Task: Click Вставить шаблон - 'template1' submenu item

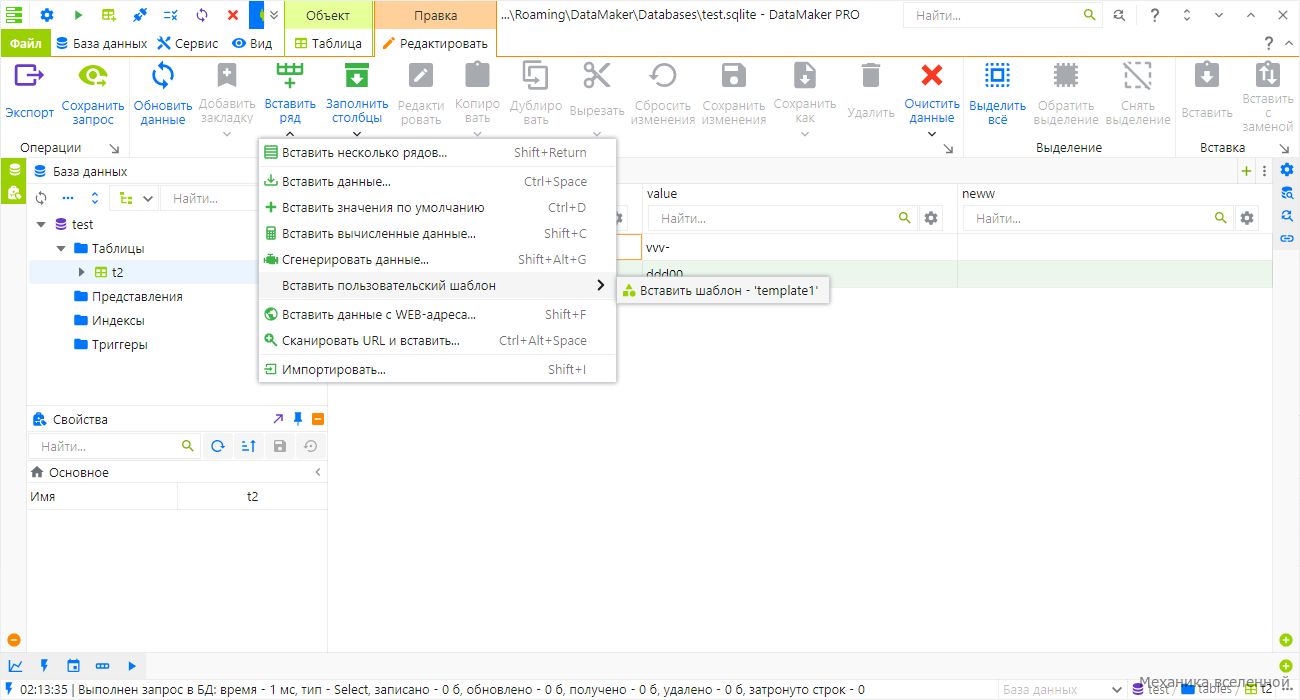Action: (722, 291)
